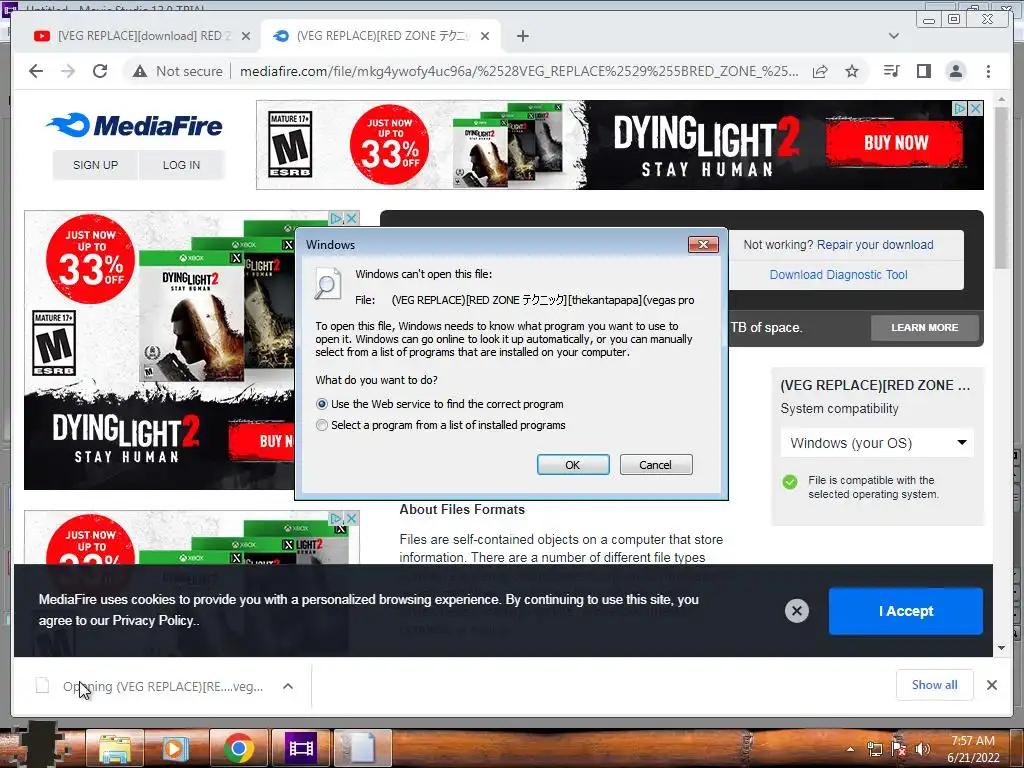
Task: Close the YouTube VEG REPLACE download tab
Action: [246, 36]
